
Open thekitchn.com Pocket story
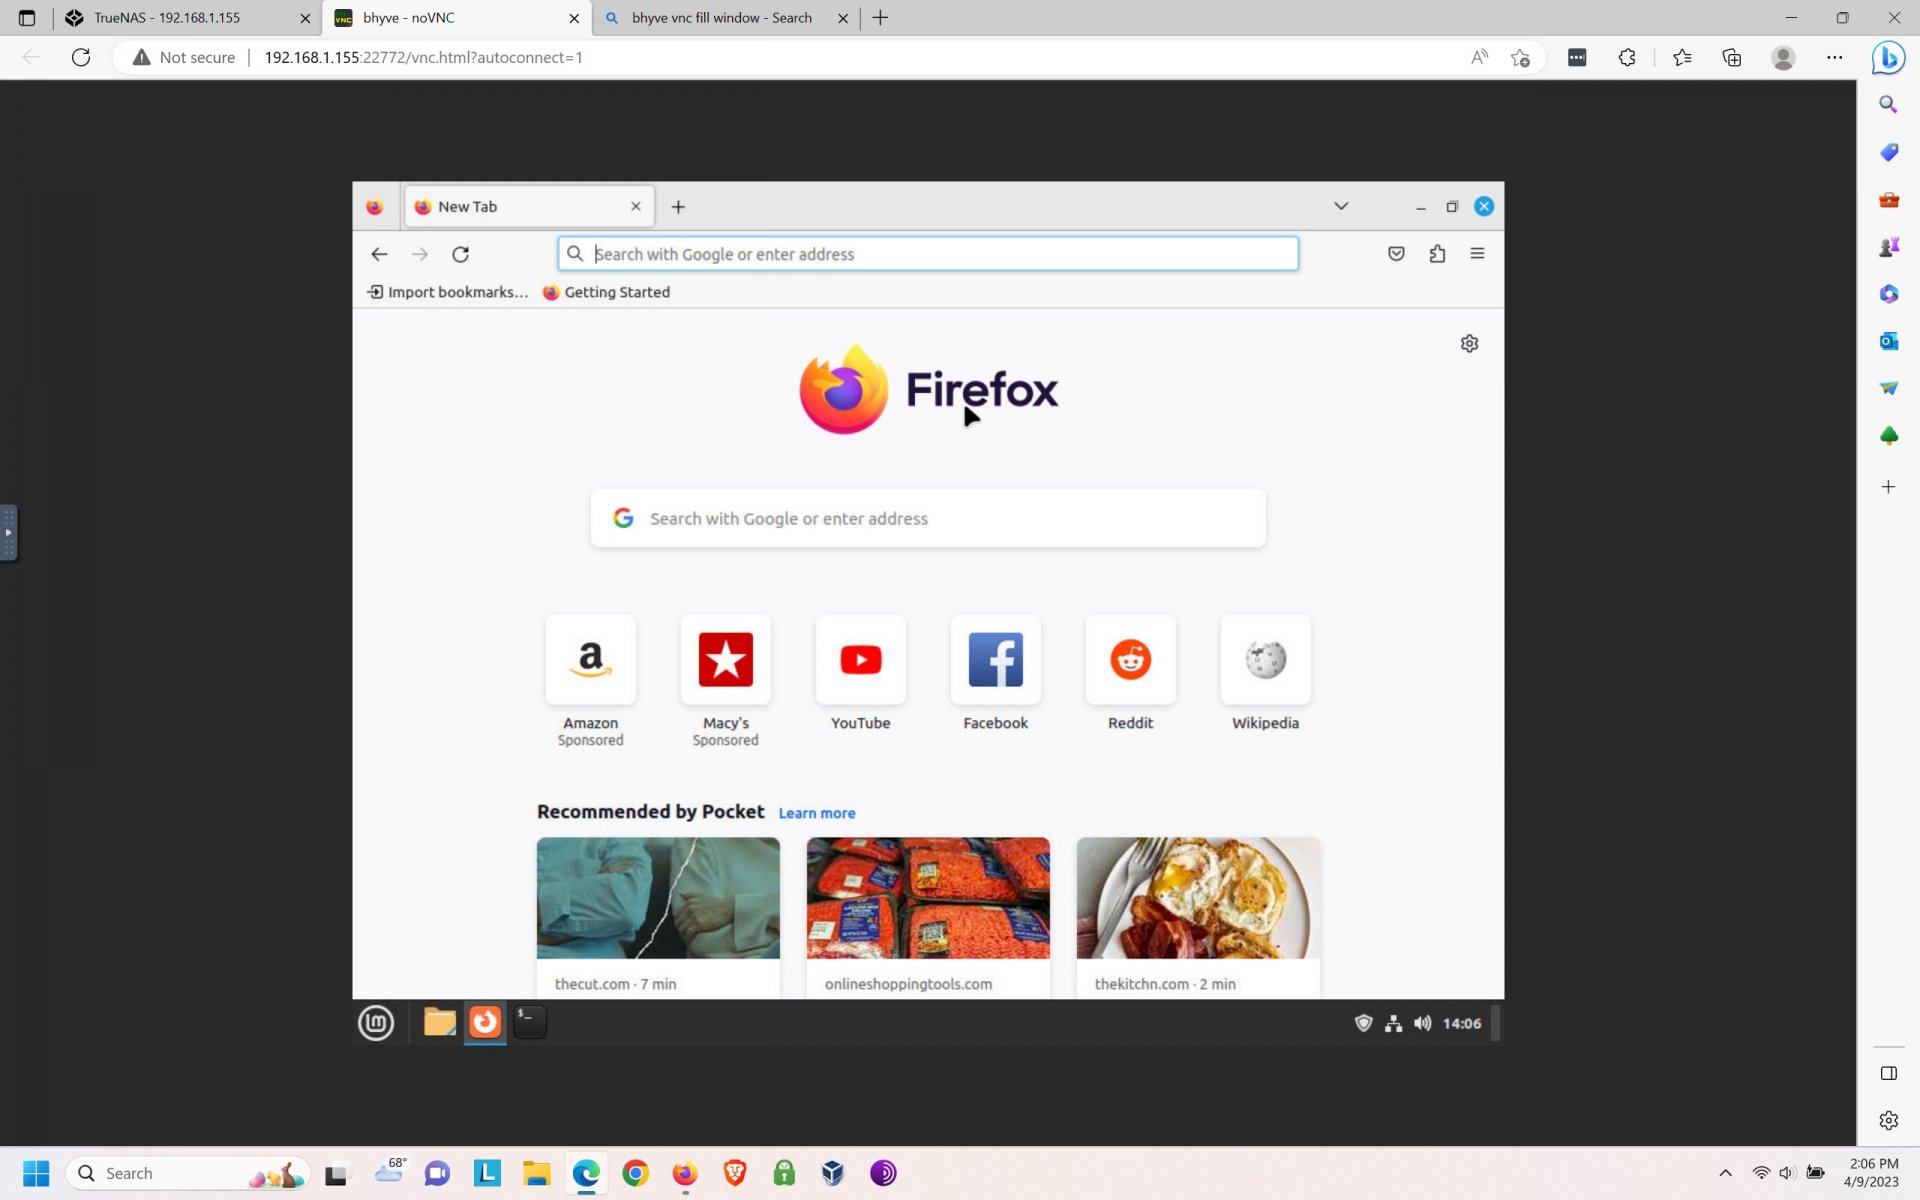tap(1198, 917)
